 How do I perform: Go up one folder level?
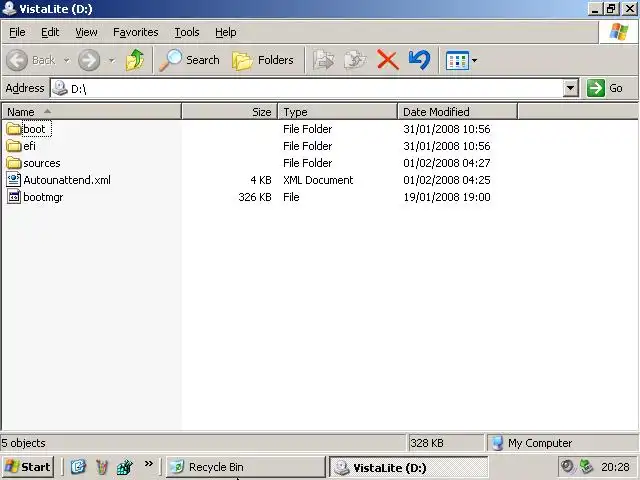135,60
